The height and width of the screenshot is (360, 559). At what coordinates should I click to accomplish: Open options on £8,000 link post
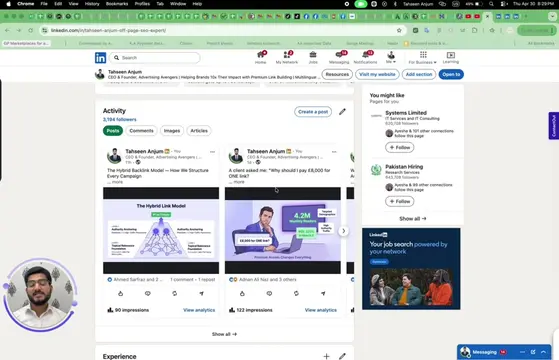click(334, 152)
